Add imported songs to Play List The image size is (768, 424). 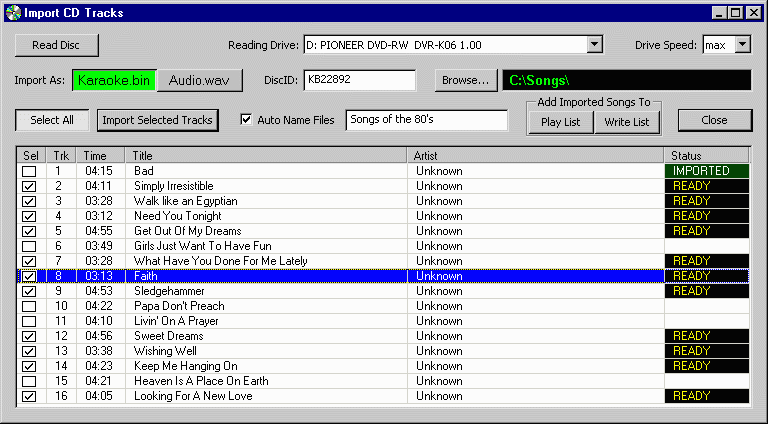point(560,122)
